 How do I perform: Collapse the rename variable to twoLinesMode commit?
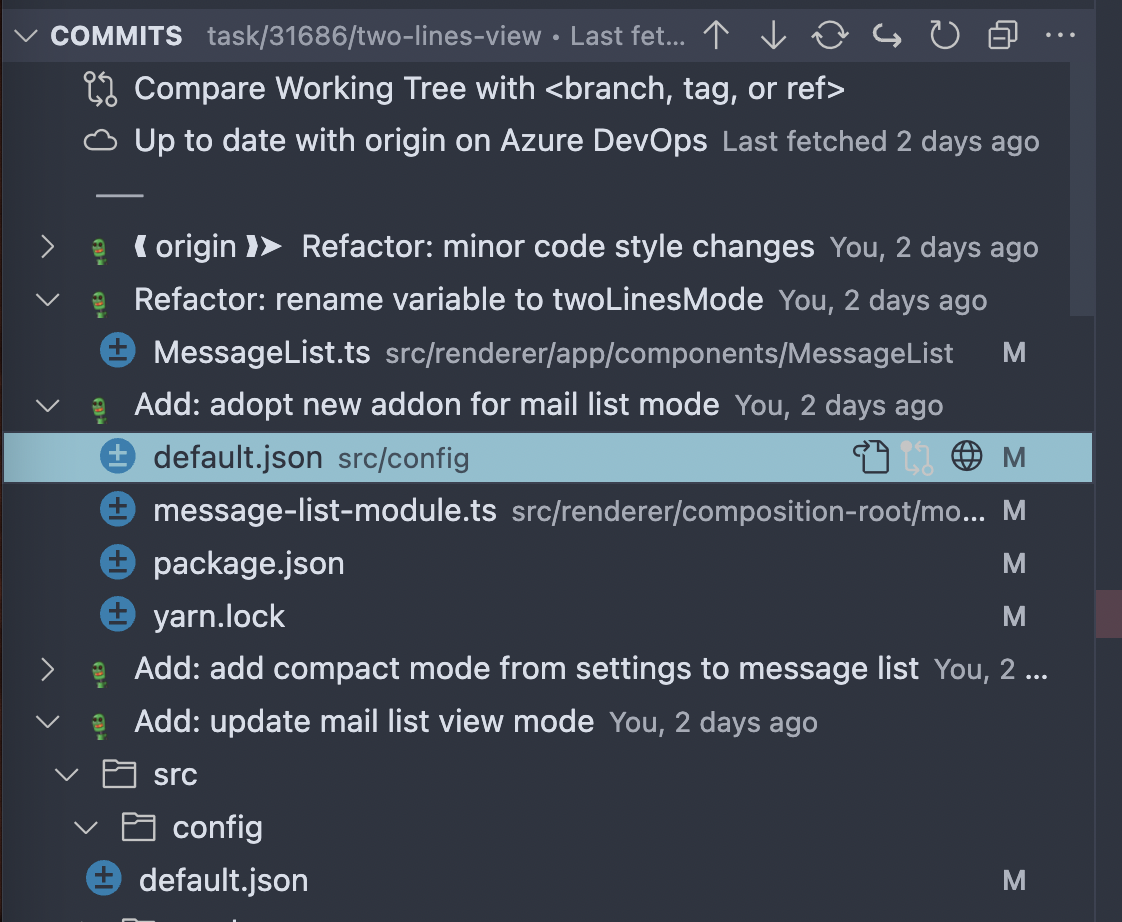[x=47, y=300]
